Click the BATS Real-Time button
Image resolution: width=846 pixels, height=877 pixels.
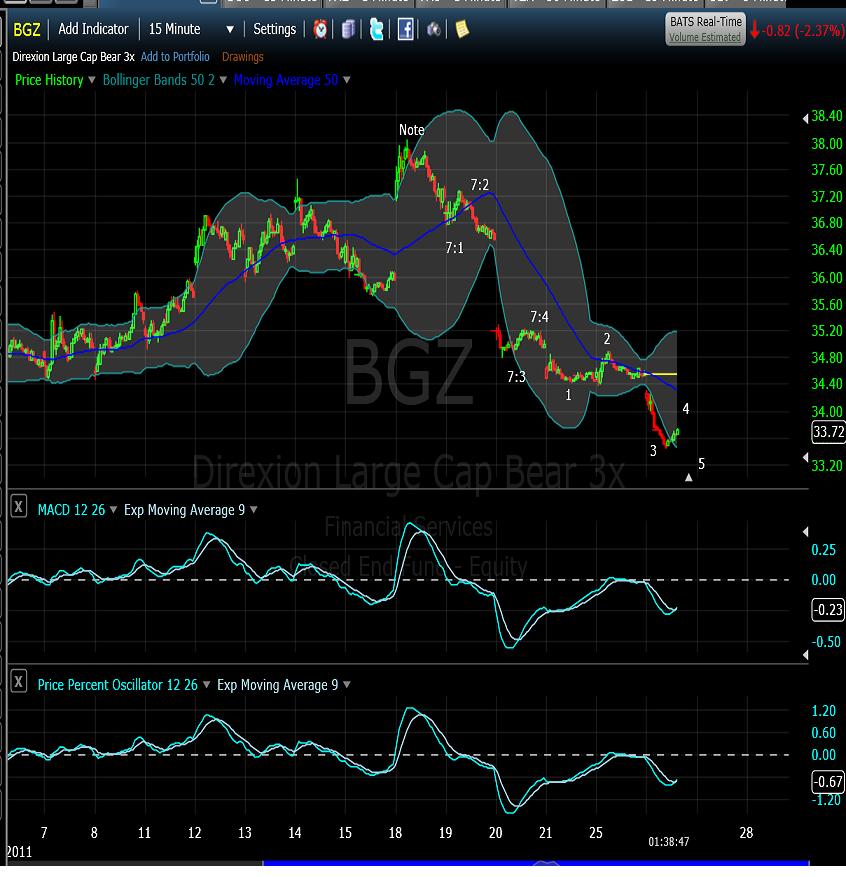tap(705, 28)
